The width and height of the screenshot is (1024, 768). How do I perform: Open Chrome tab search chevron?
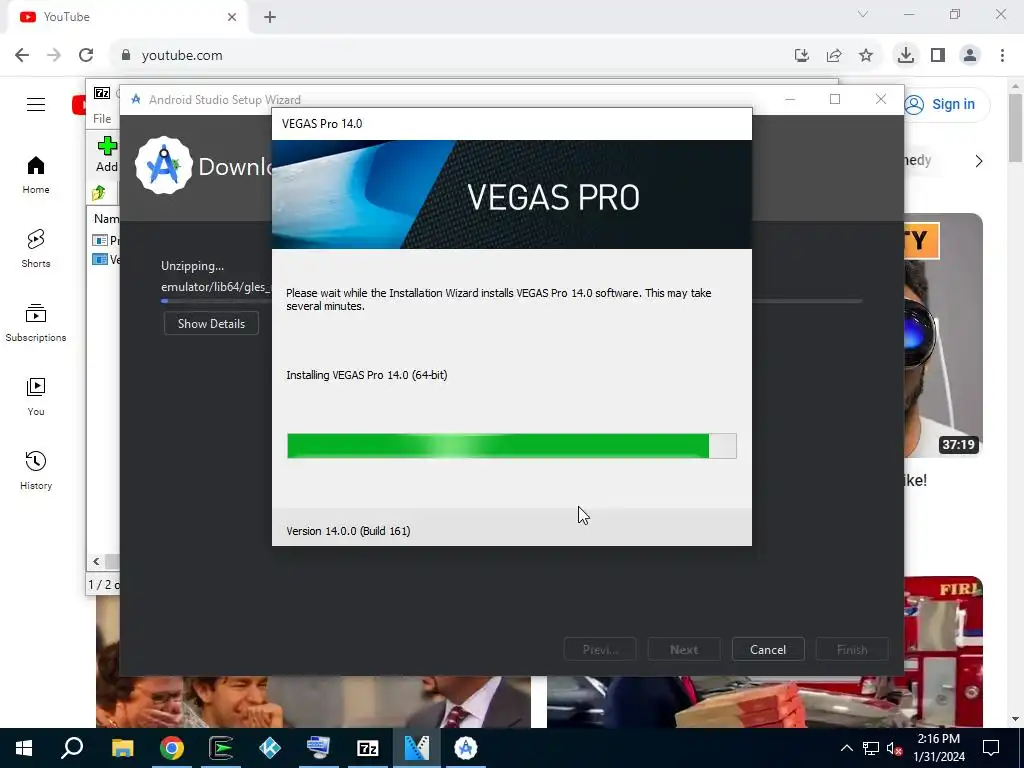(863, 14)
